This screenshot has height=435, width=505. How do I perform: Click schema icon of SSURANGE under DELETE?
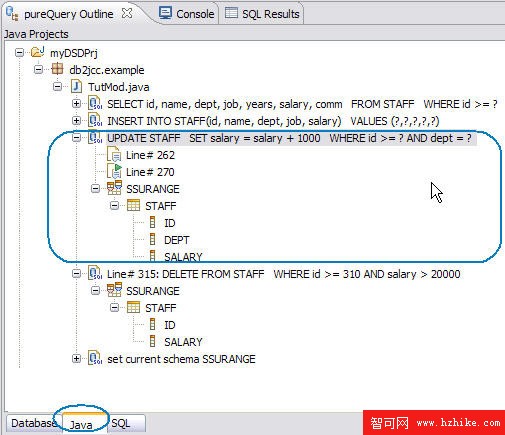pyautogui.click(x=114, y=290)
